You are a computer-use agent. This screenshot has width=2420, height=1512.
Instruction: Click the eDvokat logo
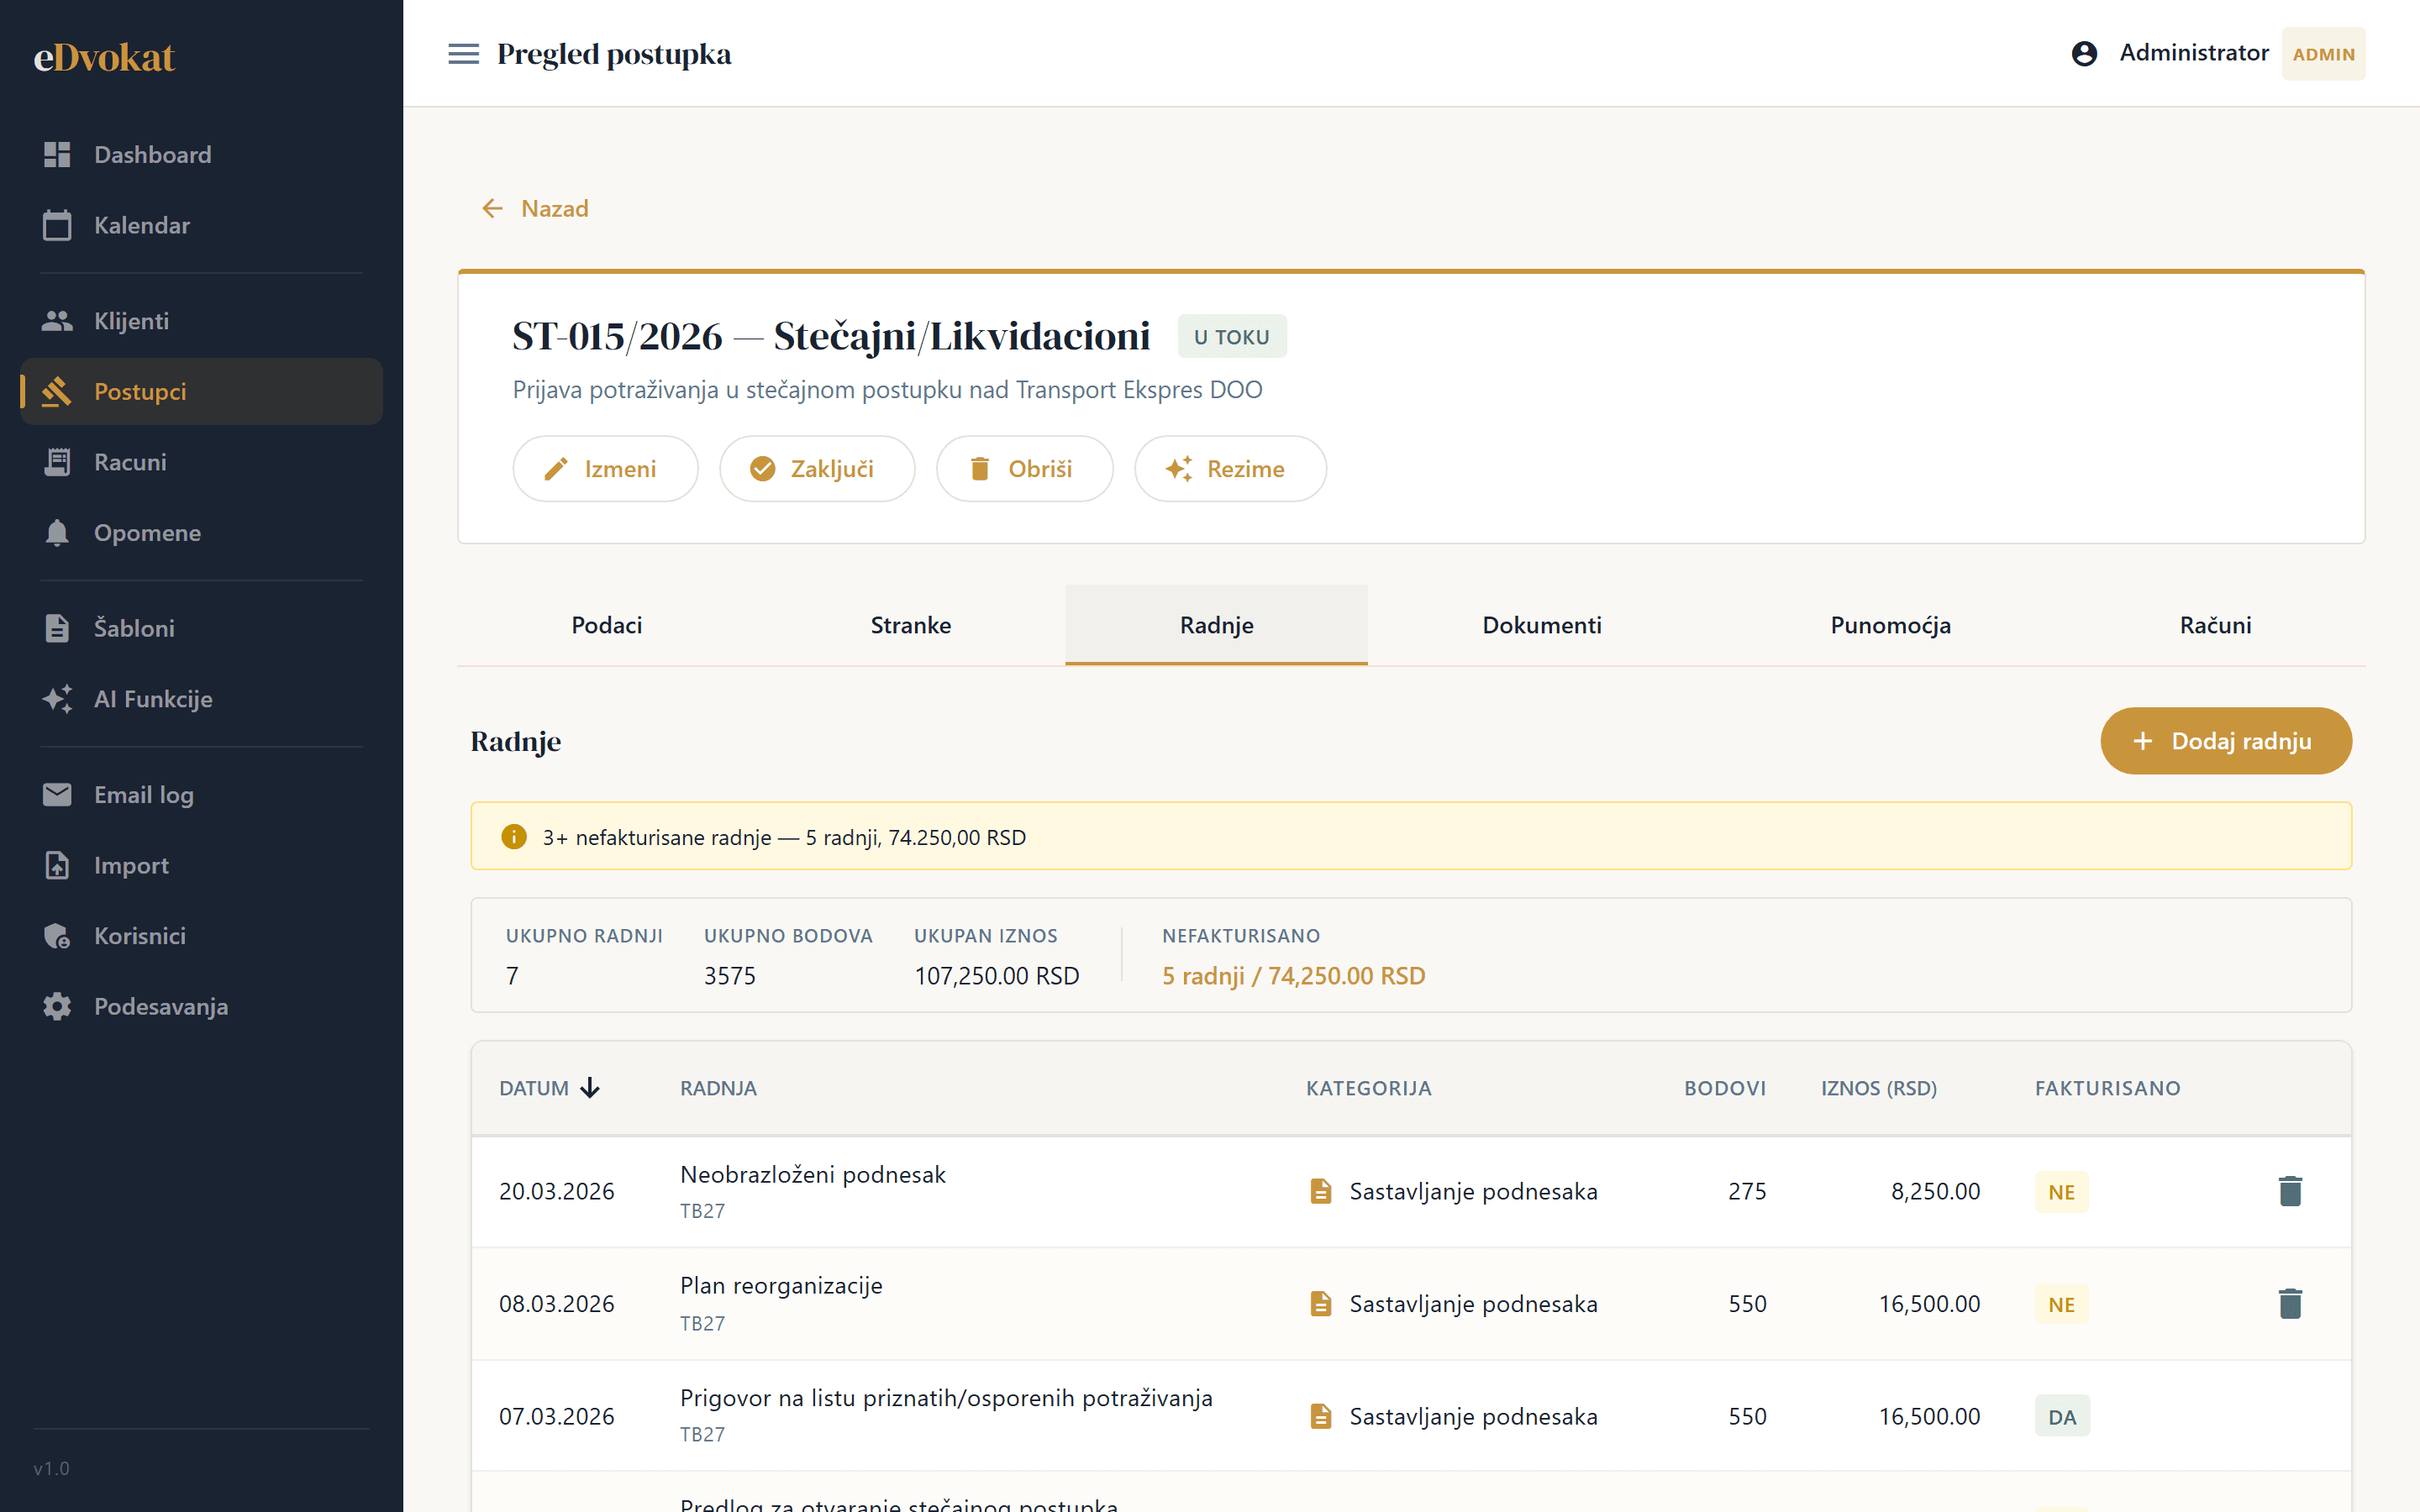[x=104, y=57]
